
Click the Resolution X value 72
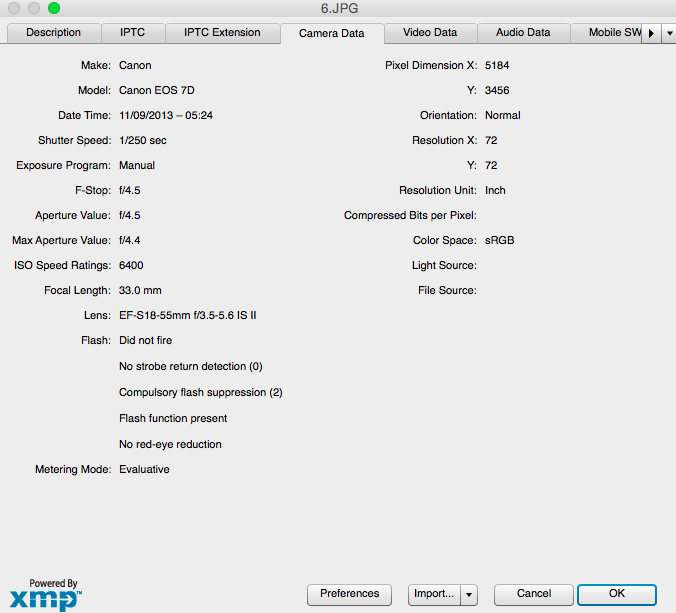tap(491, 141)
